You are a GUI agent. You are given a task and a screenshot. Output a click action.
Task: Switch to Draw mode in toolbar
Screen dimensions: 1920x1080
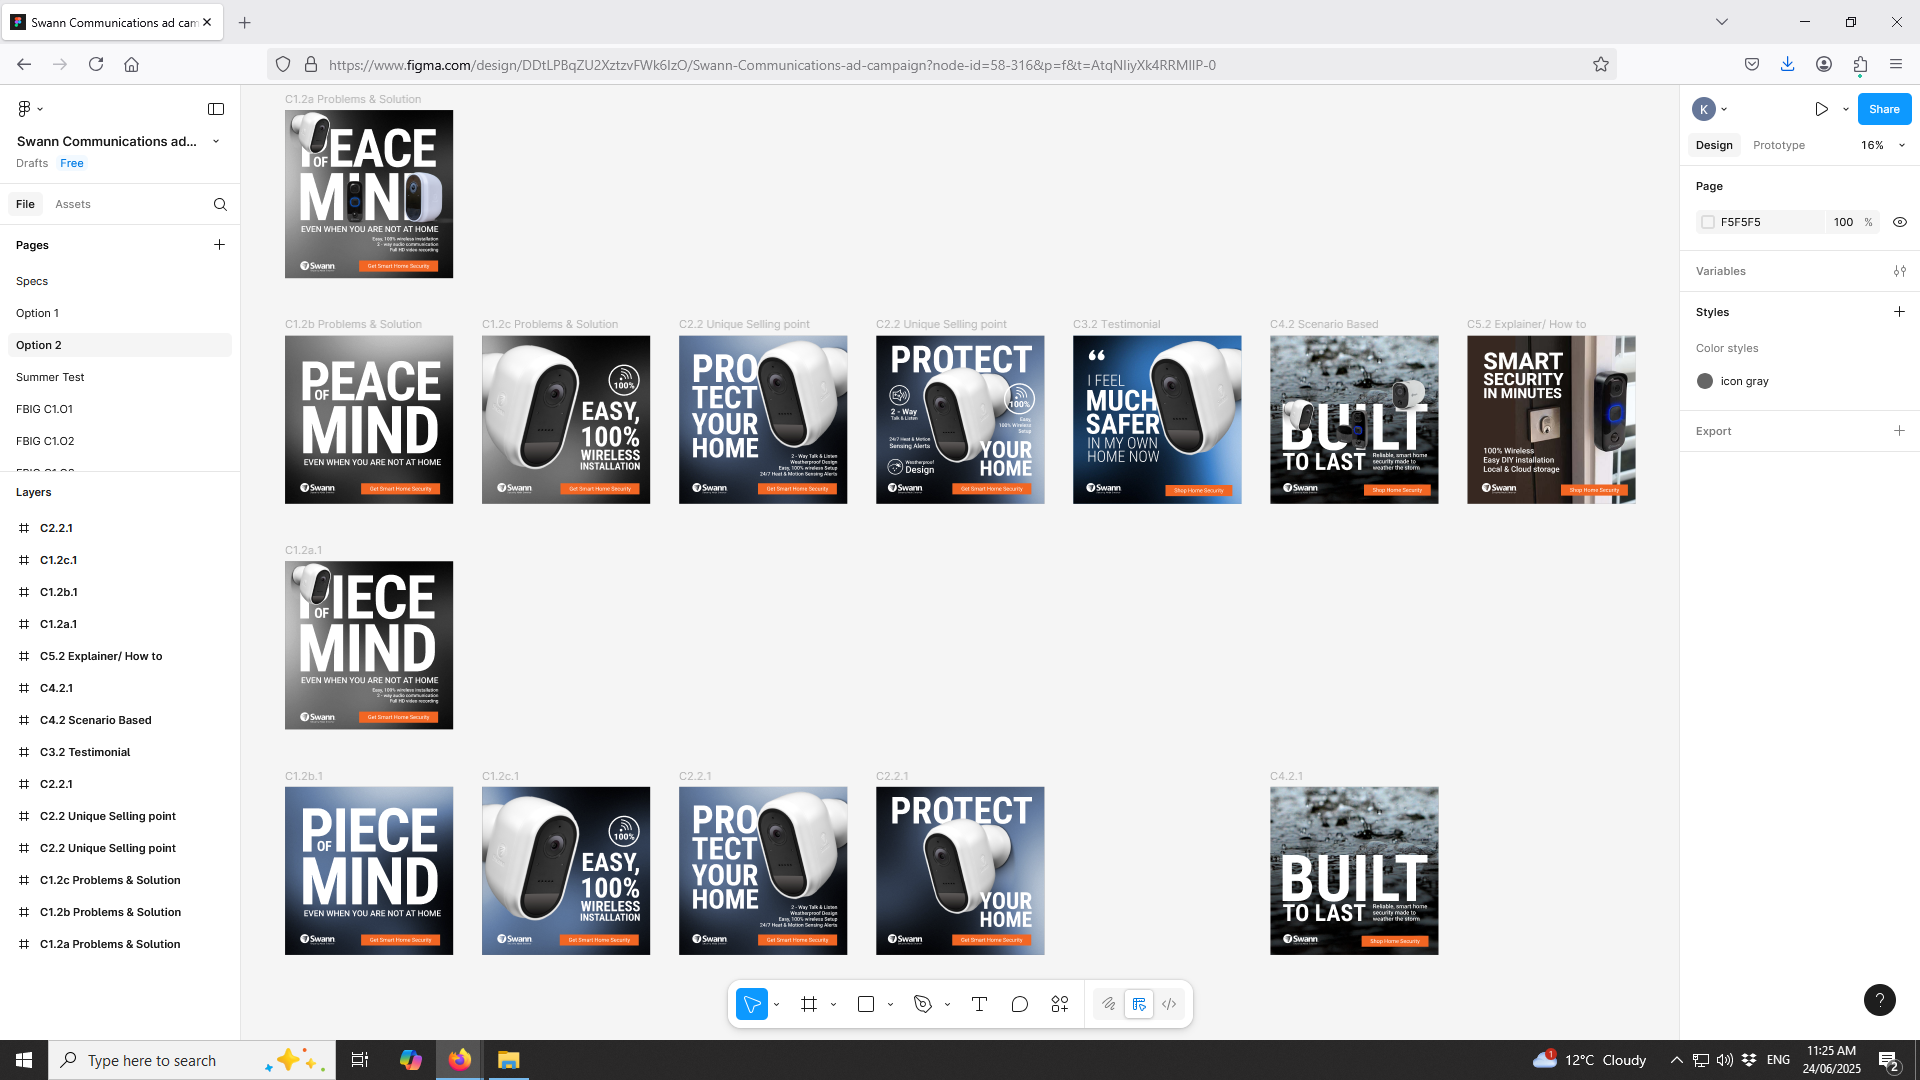pos(1109,1004)
